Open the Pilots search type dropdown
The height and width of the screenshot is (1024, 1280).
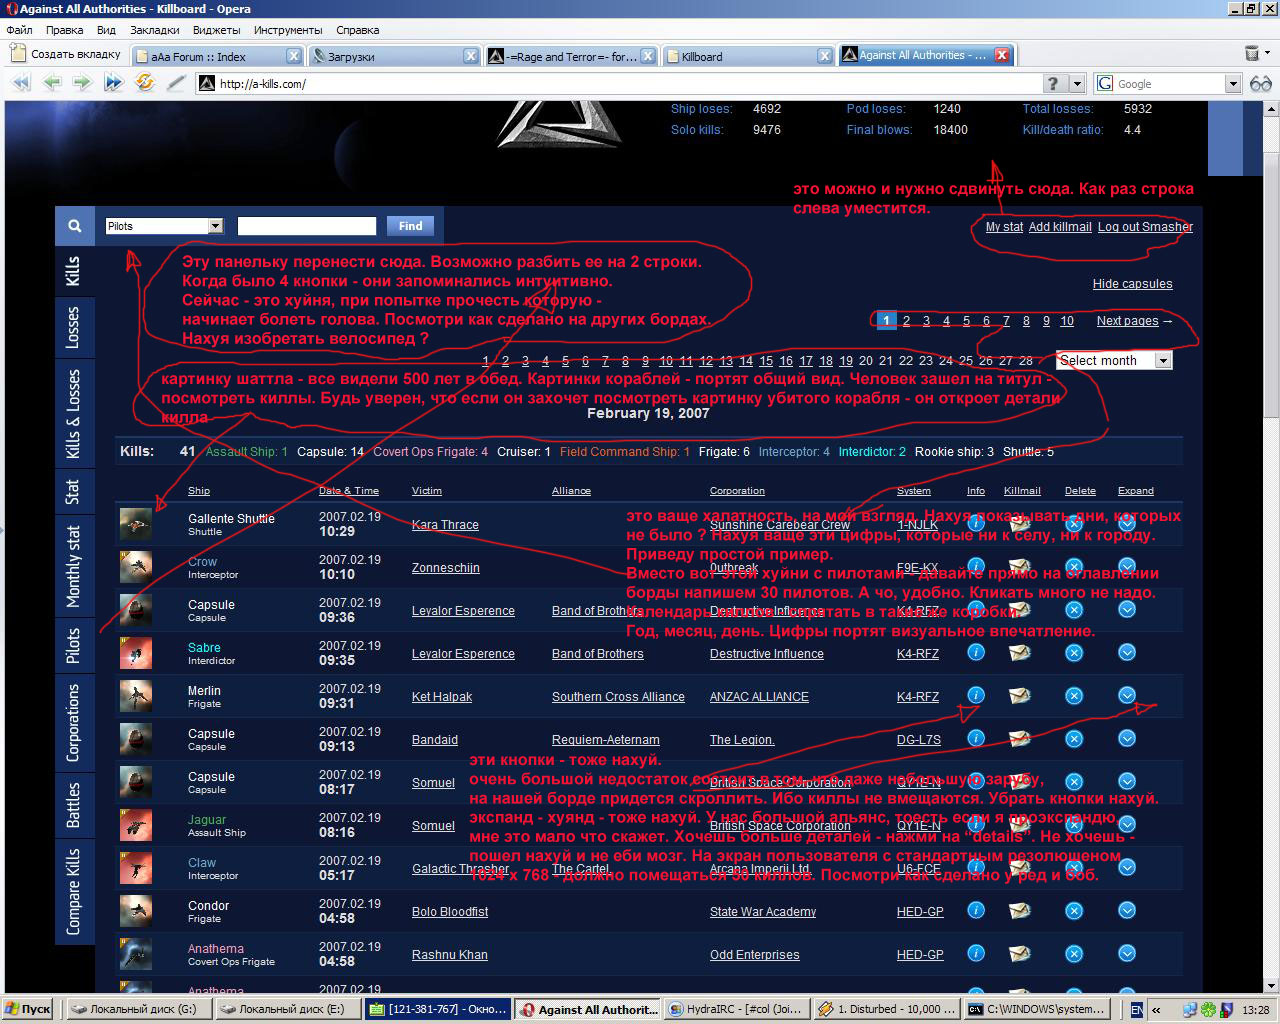click(164, 226)
